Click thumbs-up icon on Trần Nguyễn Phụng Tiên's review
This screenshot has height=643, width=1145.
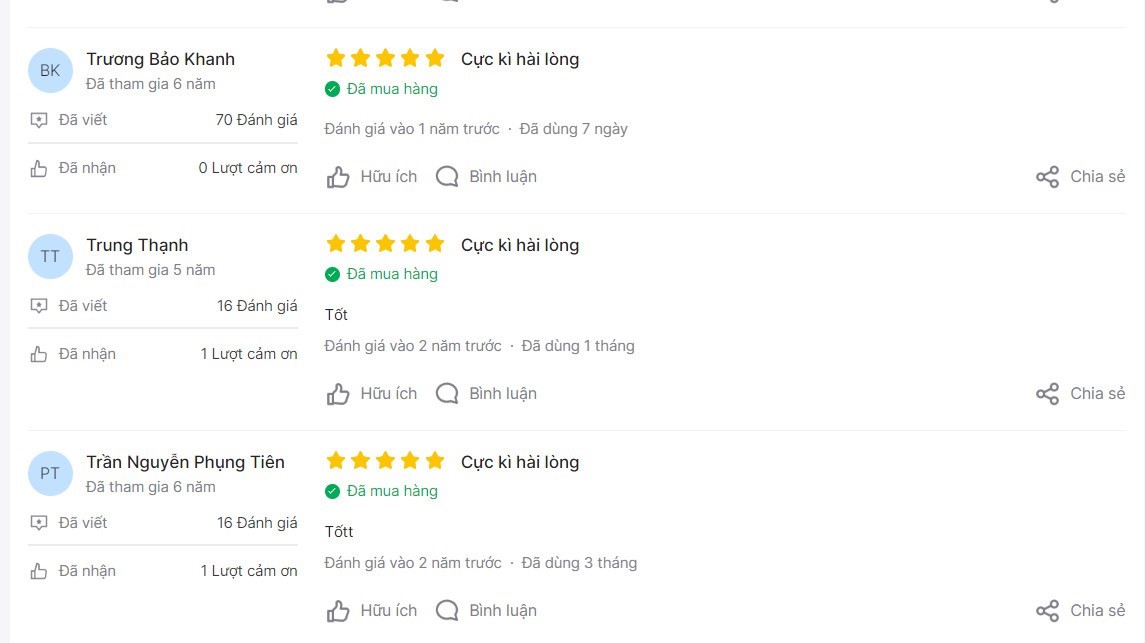337,611
